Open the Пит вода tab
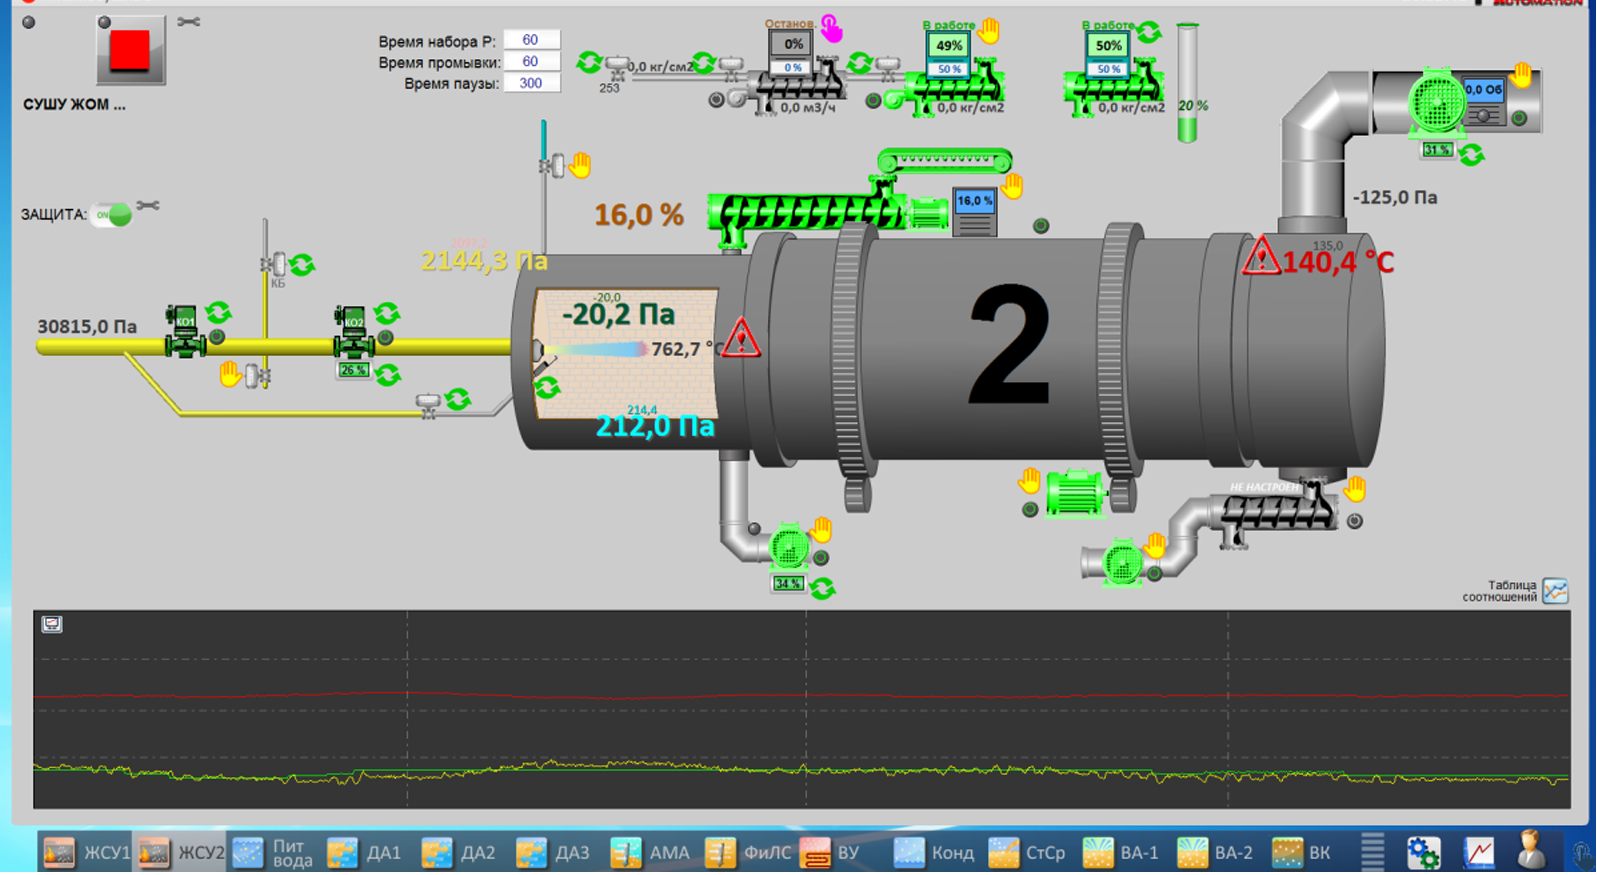The height and width of the screenshot is (875, 1597). [x=275, y=853]
